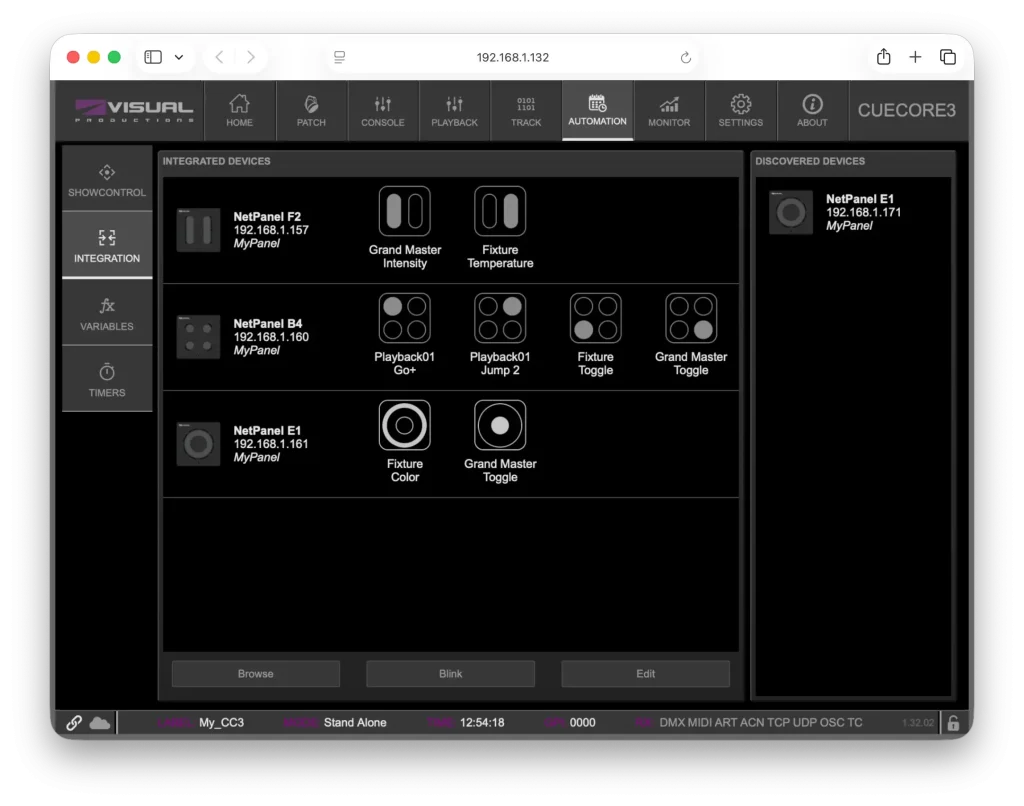
Task: Open Safari sidebar dropdown chevron
Action: coord(179,57)
